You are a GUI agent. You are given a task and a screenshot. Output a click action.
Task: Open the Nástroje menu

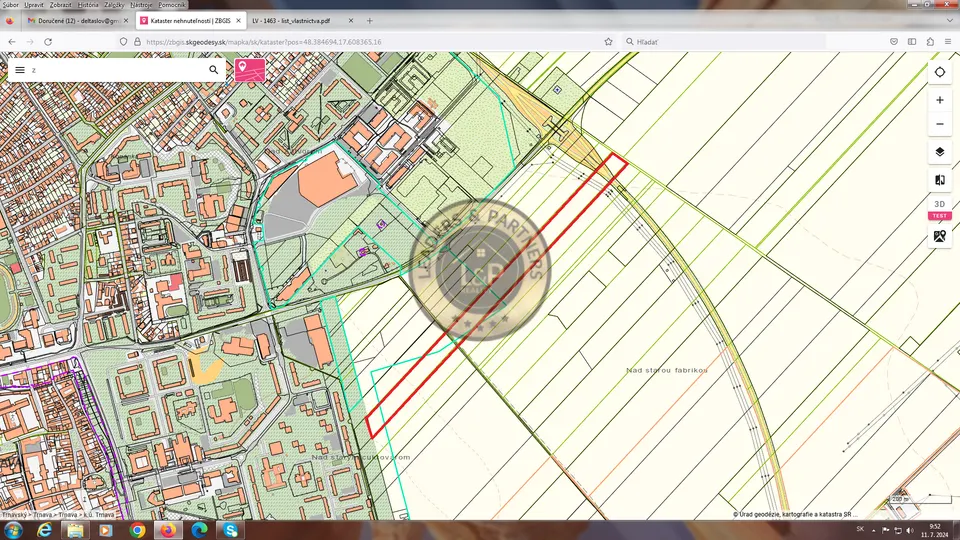(141, 4)
